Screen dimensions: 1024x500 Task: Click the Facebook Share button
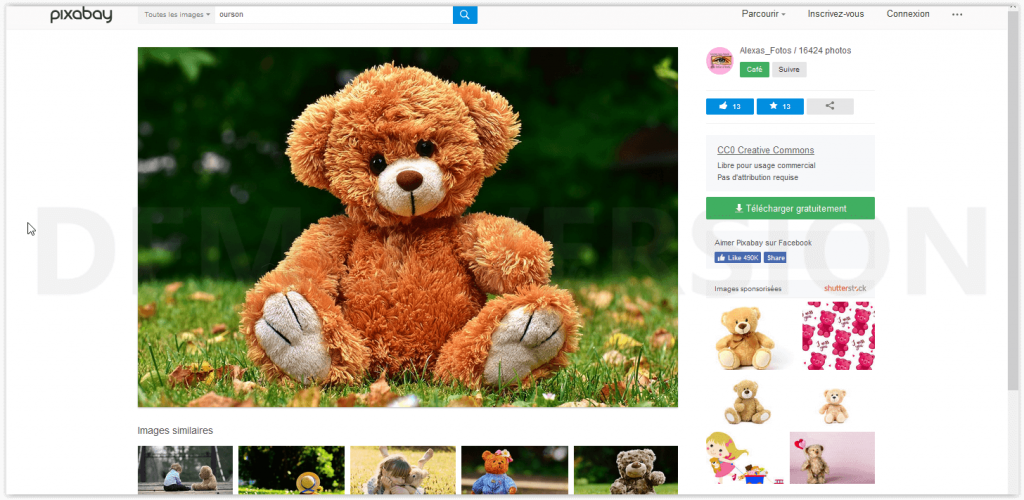[775, 257]
